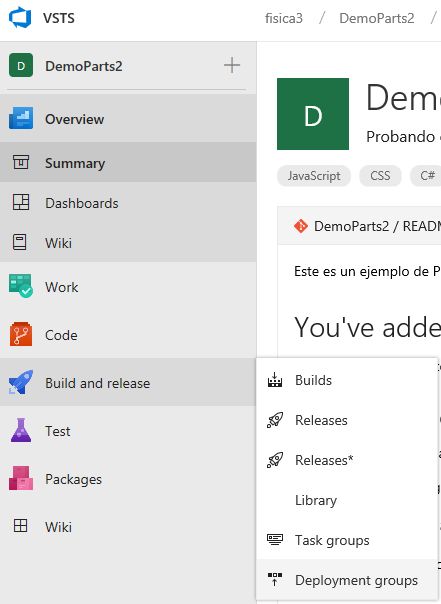Image resolution: width=441 pixels, height=604 pixels.
Task: Expand the Code hub
Action: [x=128, y=335]
